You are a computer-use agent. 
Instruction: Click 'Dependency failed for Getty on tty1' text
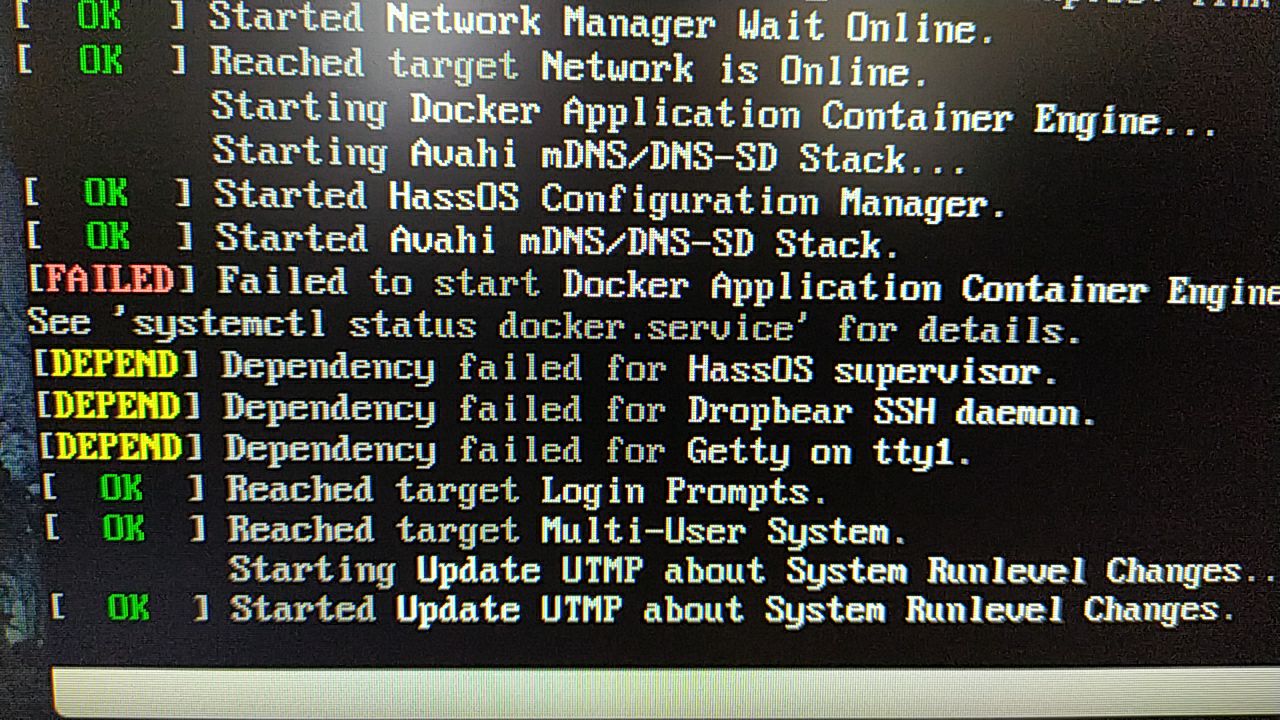click(597, 452)
